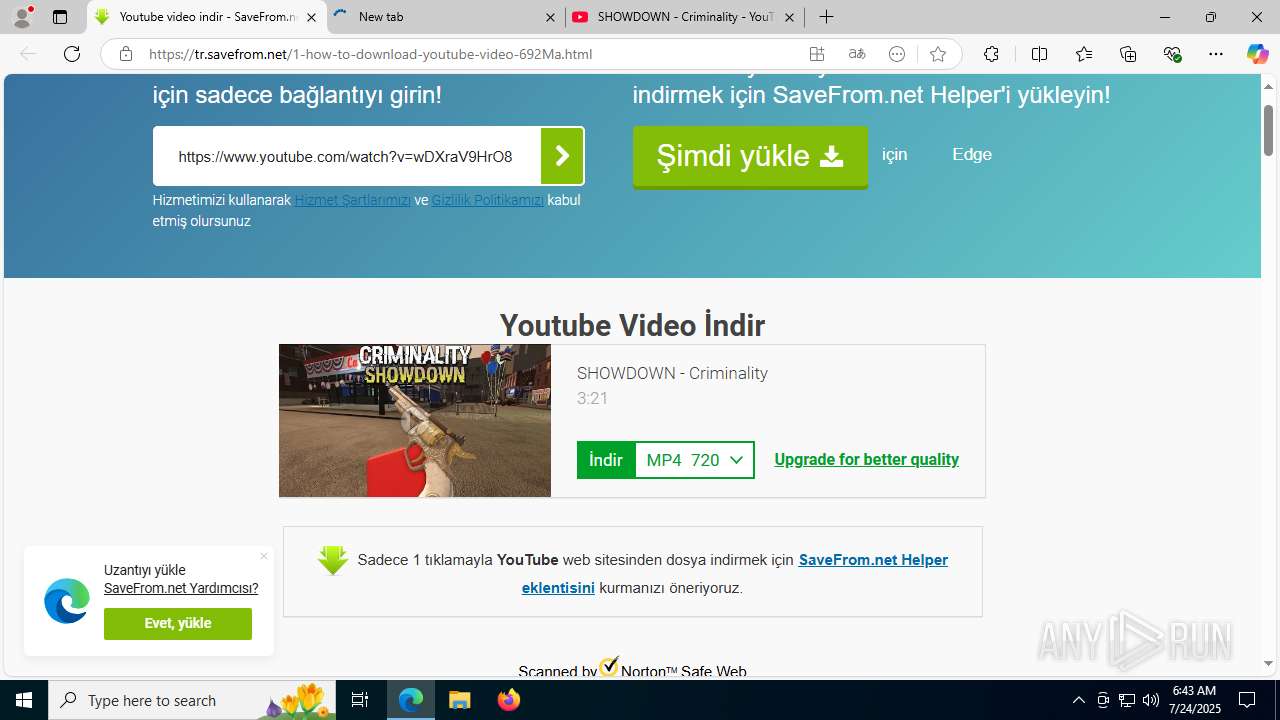Image resolution: width=1280 pixels, height=720 pixels.
Task: Open the notification center icon
Action: [1247, 700]
